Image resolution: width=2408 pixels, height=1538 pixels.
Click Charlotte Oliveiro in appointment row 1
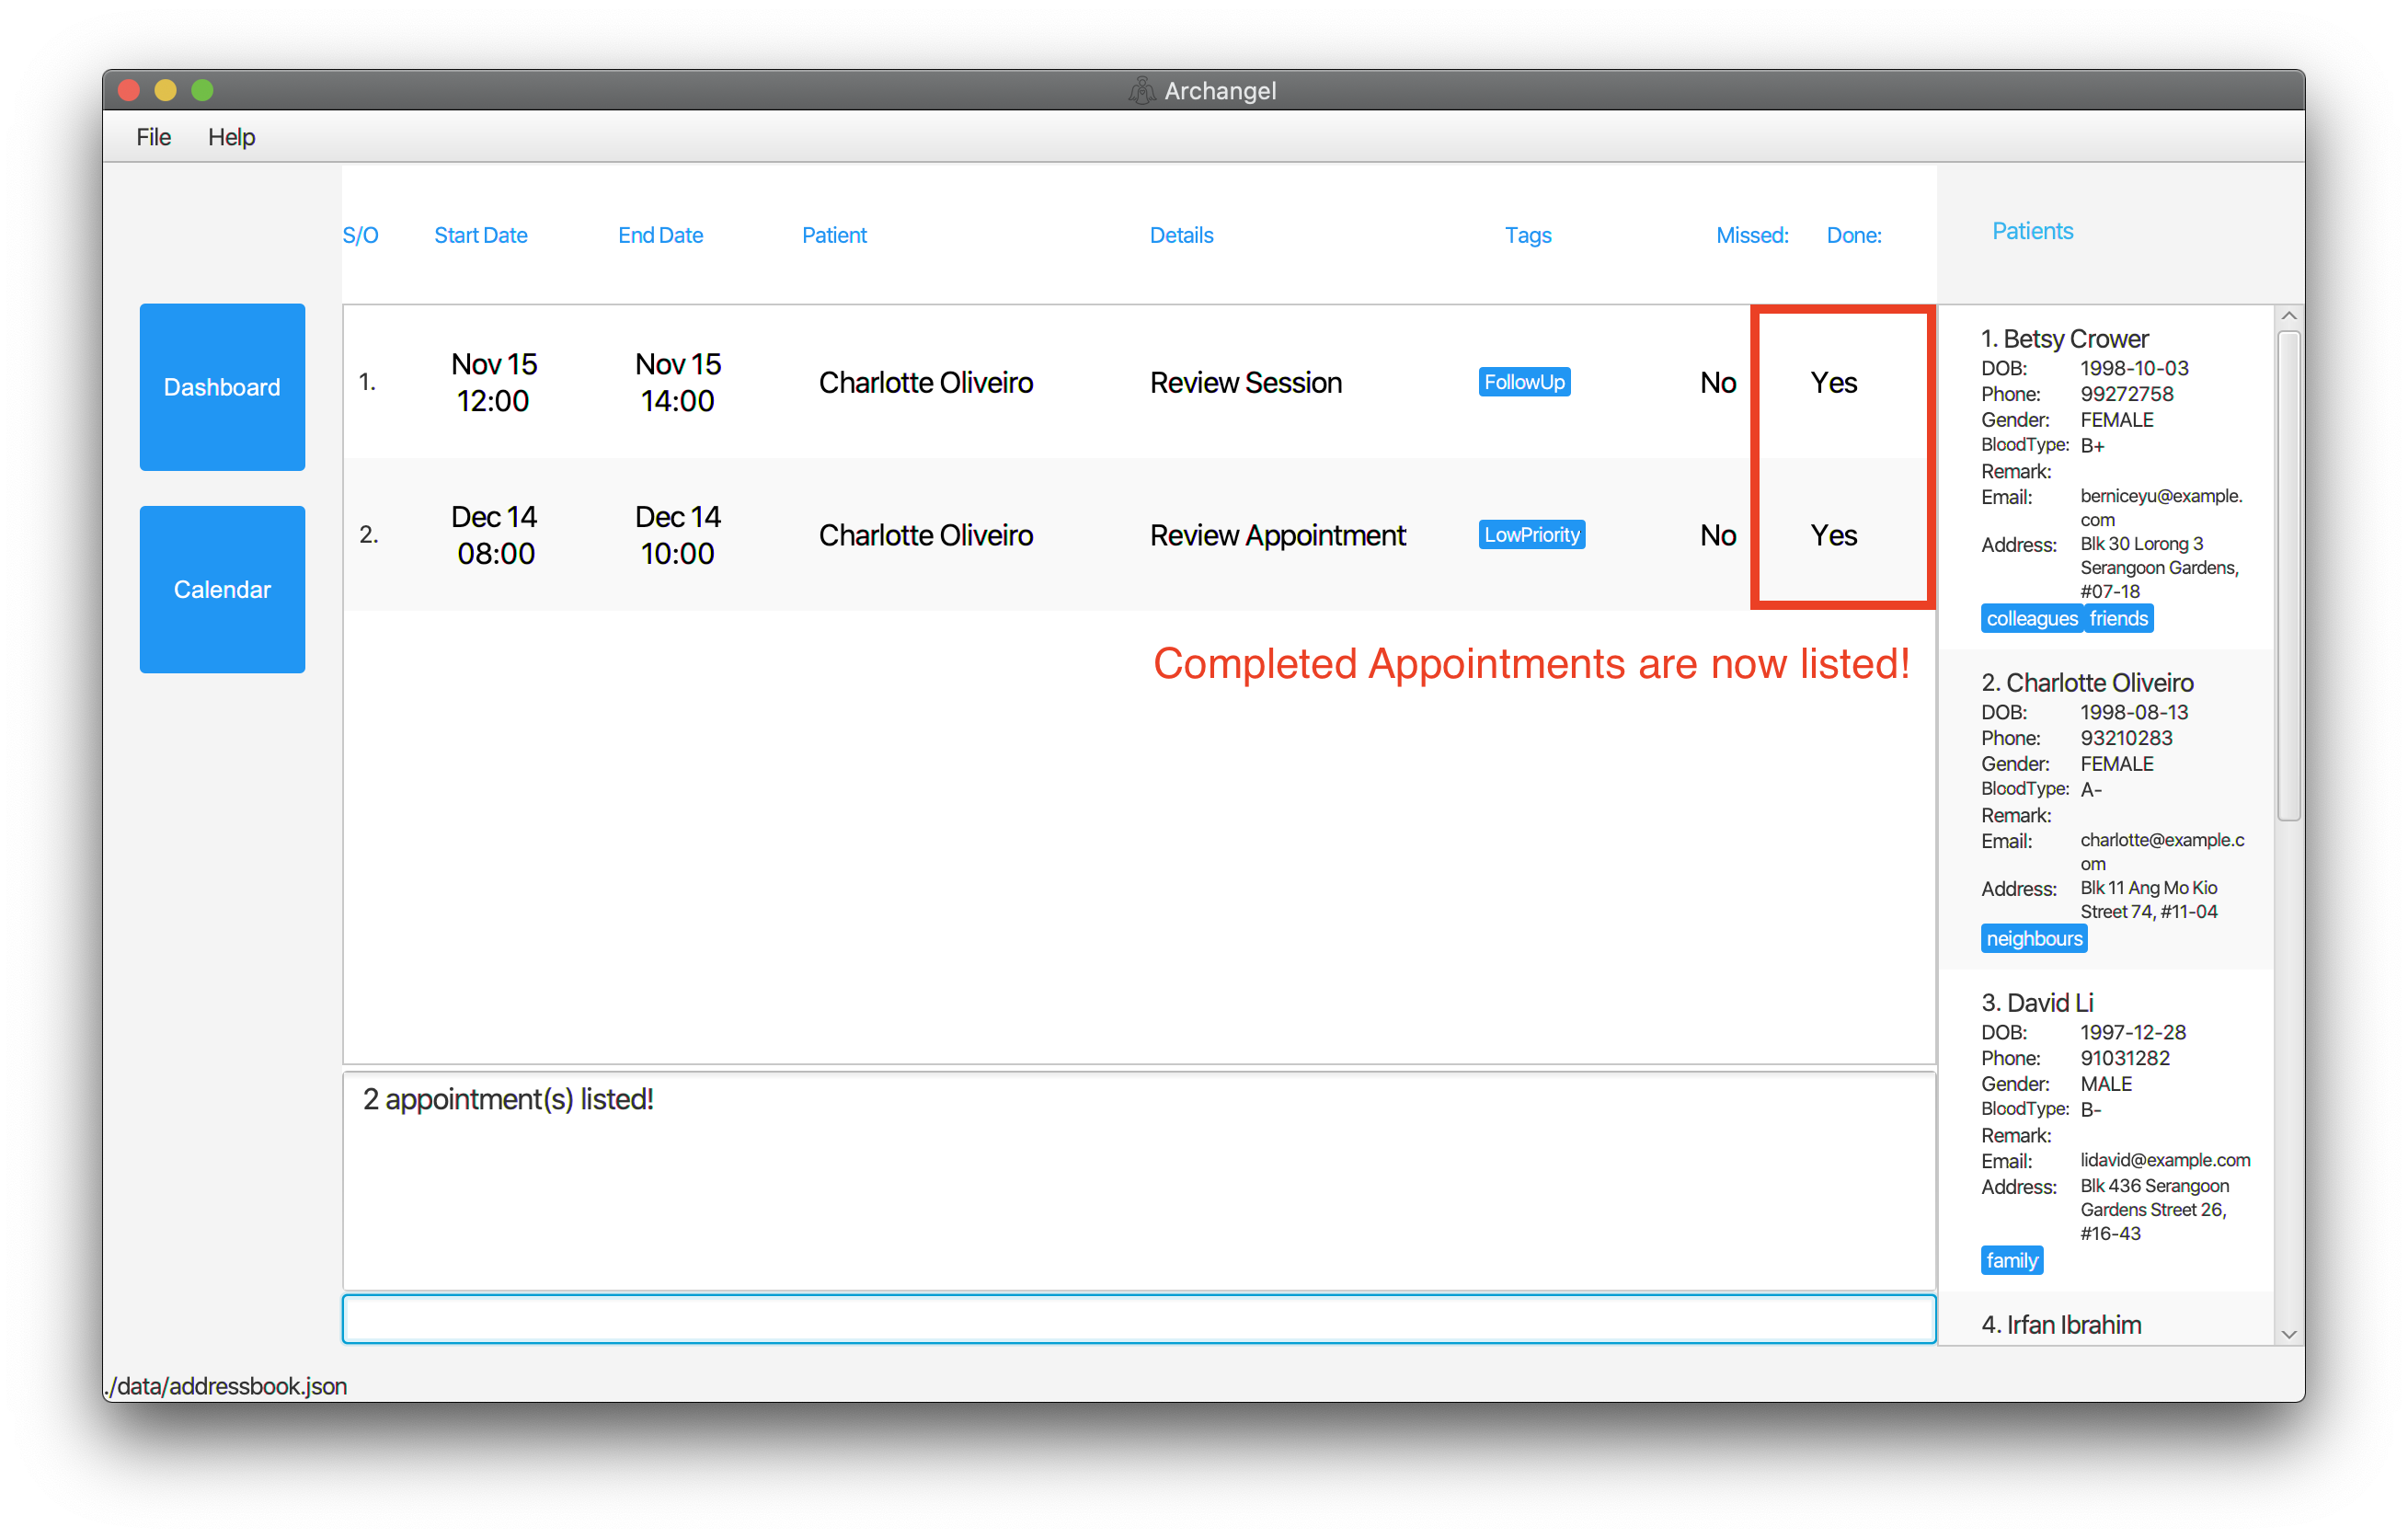click(926, 383)
